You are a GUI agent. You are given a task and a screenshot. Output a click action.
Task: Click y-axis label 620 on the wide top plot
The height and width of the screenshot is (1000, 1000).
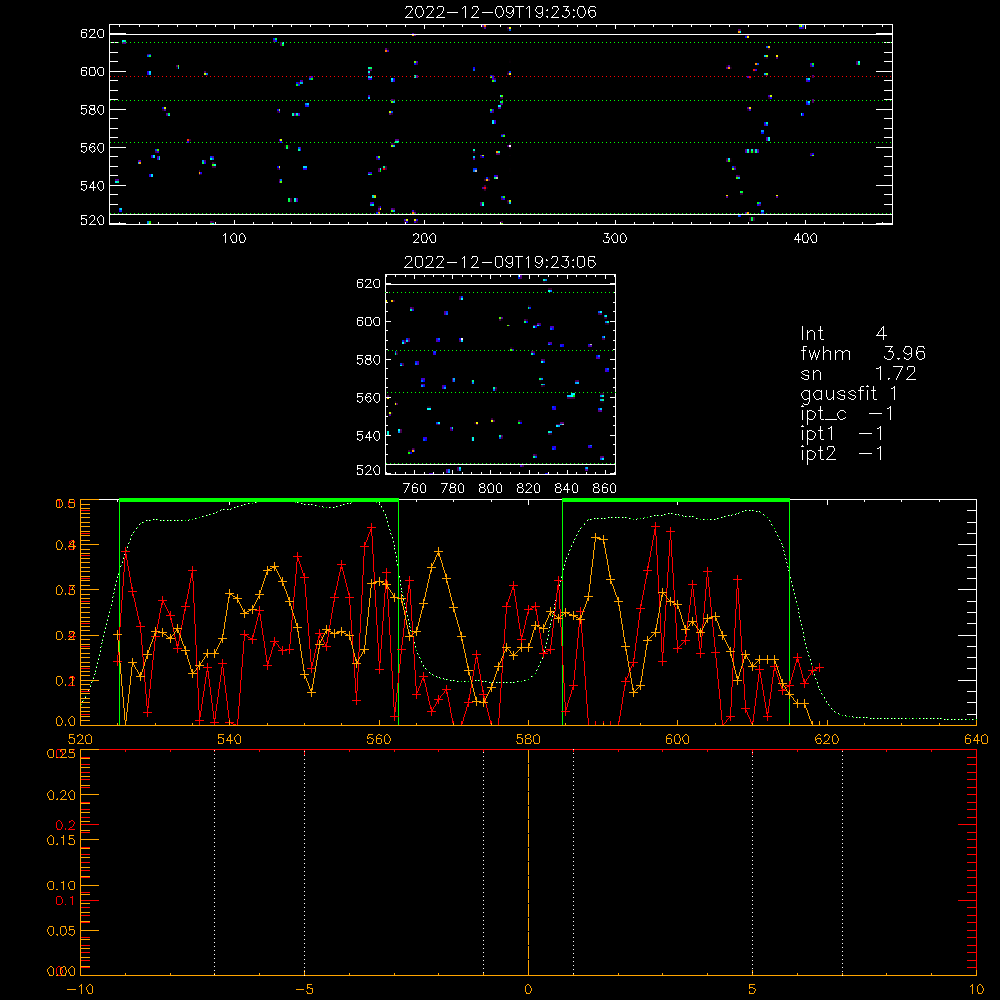[92, 34]
